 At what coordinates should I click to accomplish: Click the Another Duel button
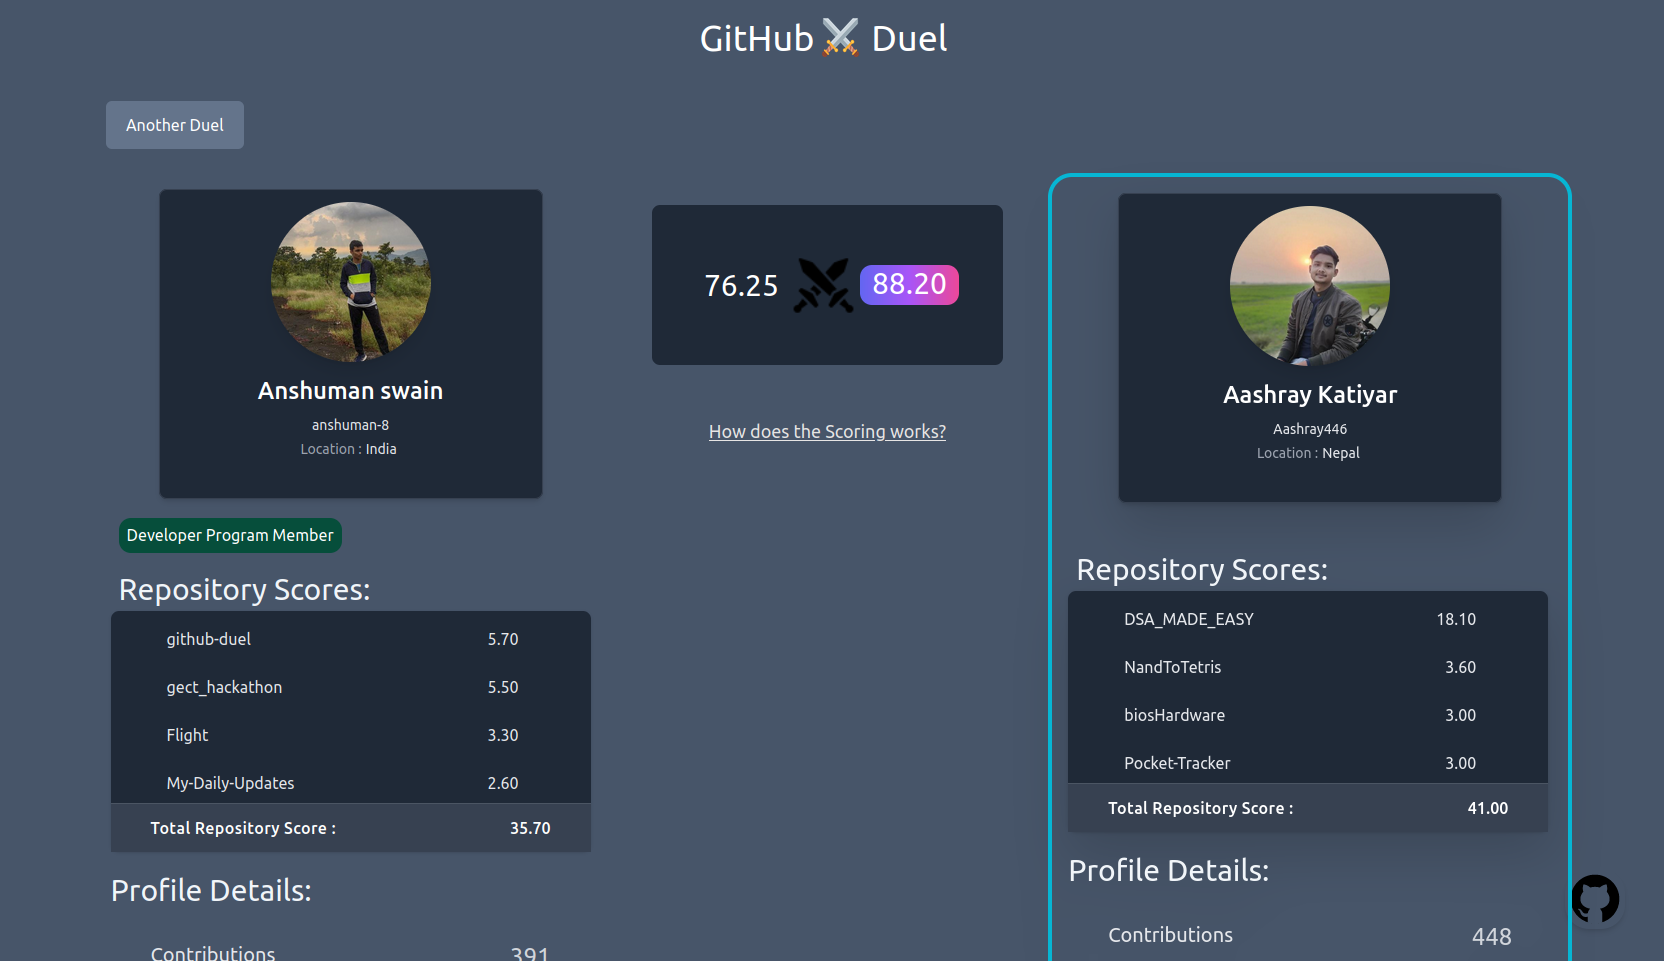[x=174, y=124]
